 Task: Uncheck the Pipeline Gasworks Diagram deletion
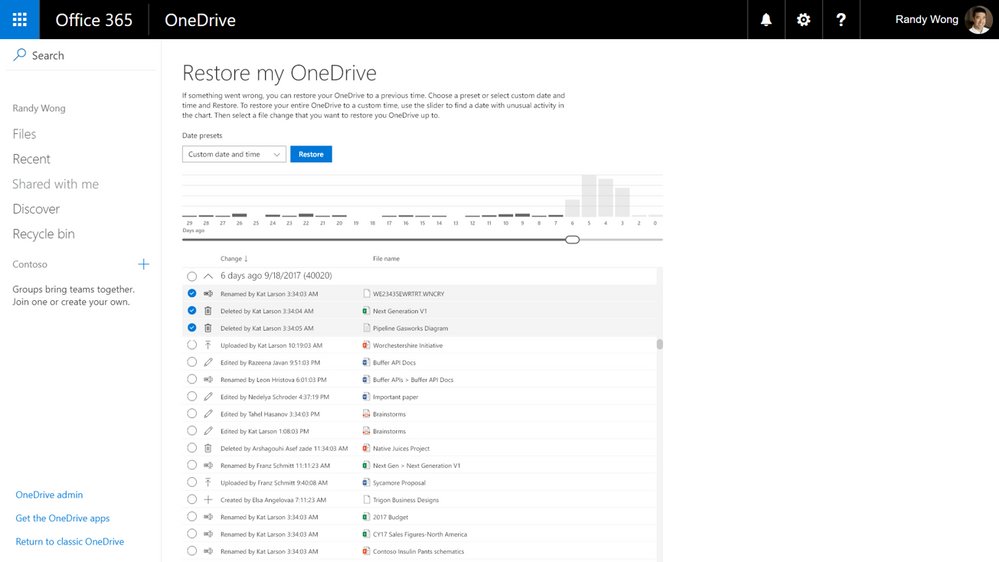[x=192, y=328]
